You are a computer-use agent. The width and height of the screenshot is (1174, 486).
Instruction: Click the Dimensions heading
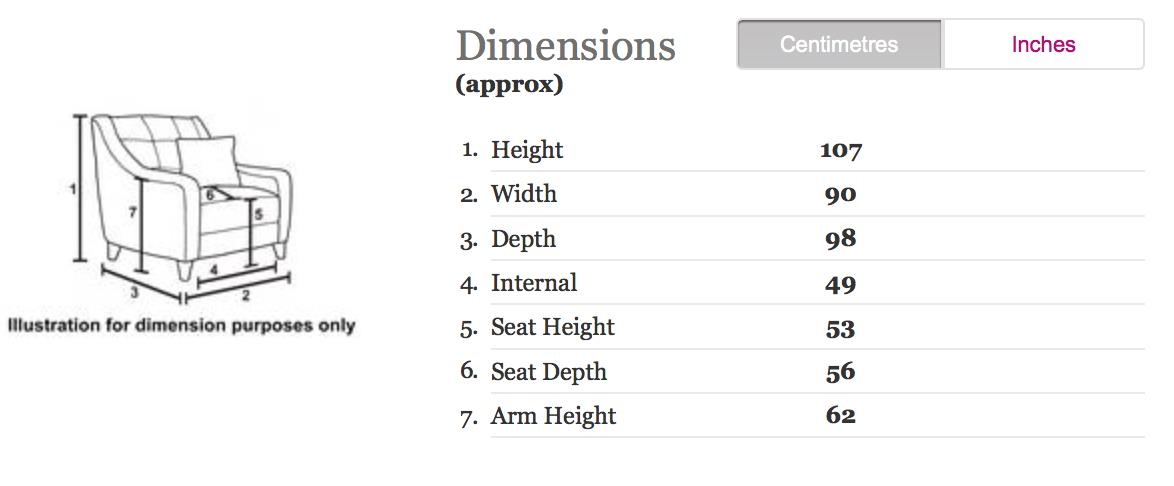click(x=566, y=47)
